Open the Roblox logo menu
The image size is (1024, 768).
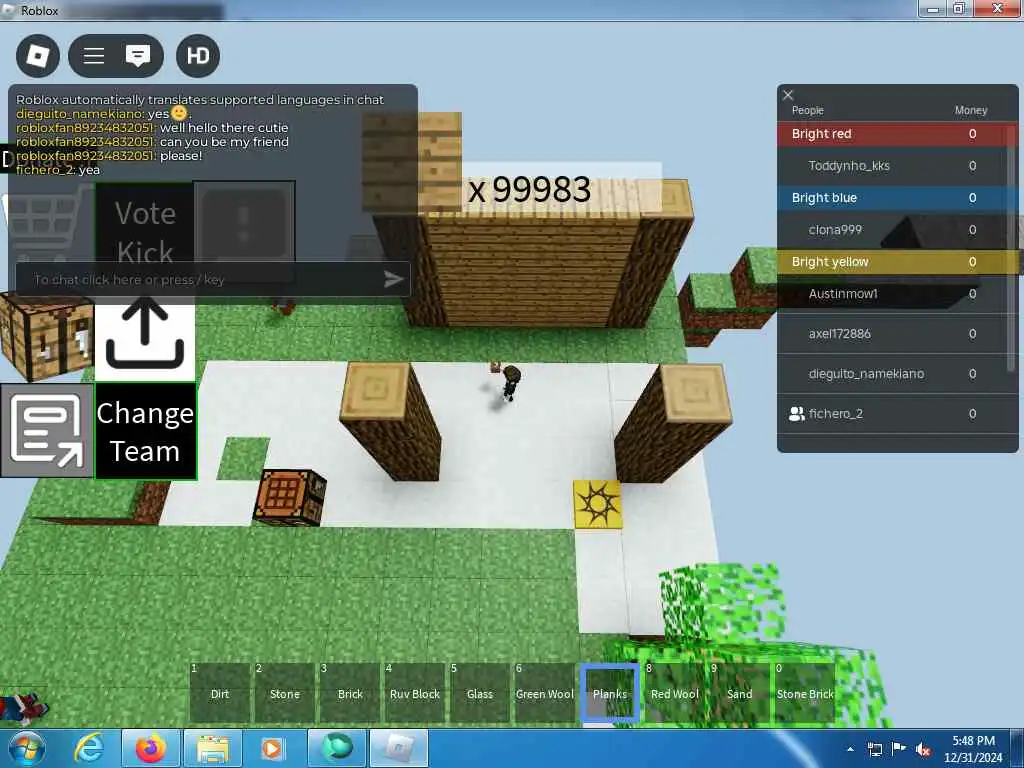pos(38,56)
